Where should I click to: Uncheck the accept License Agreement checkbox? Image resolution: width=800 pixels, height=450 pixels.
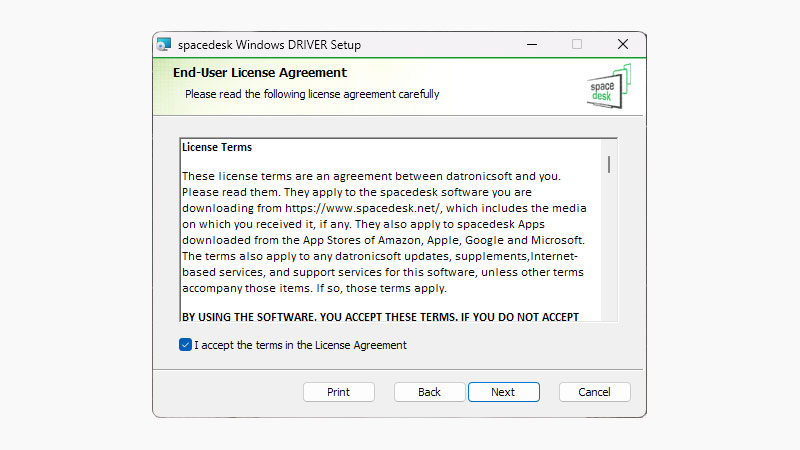pos(185,345)
